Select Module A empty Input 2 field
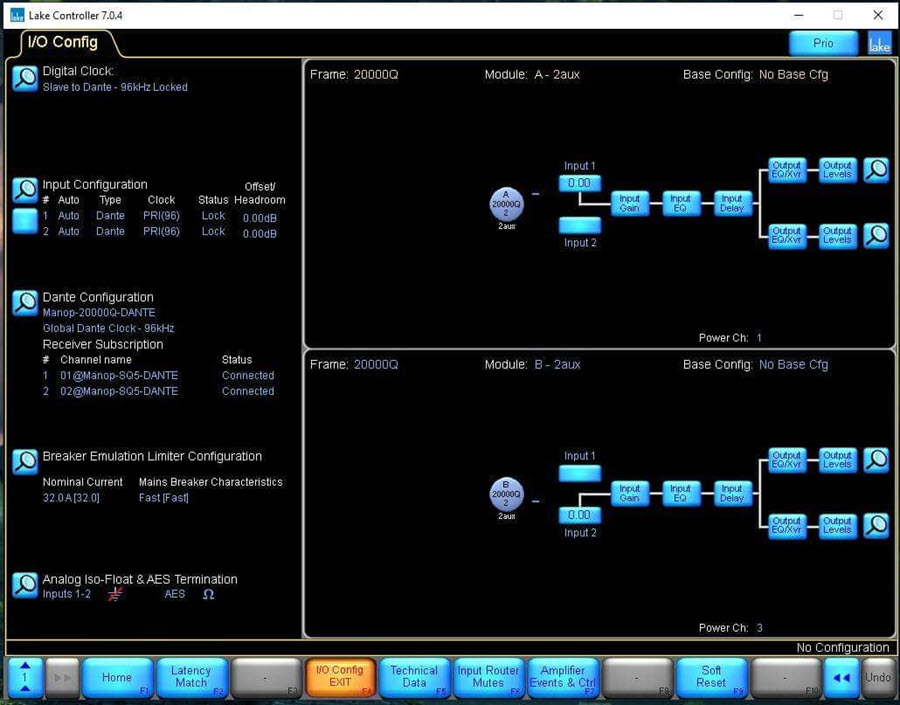Image resolution: width=900 pixels, height=705 pixels. coord(580,225)
